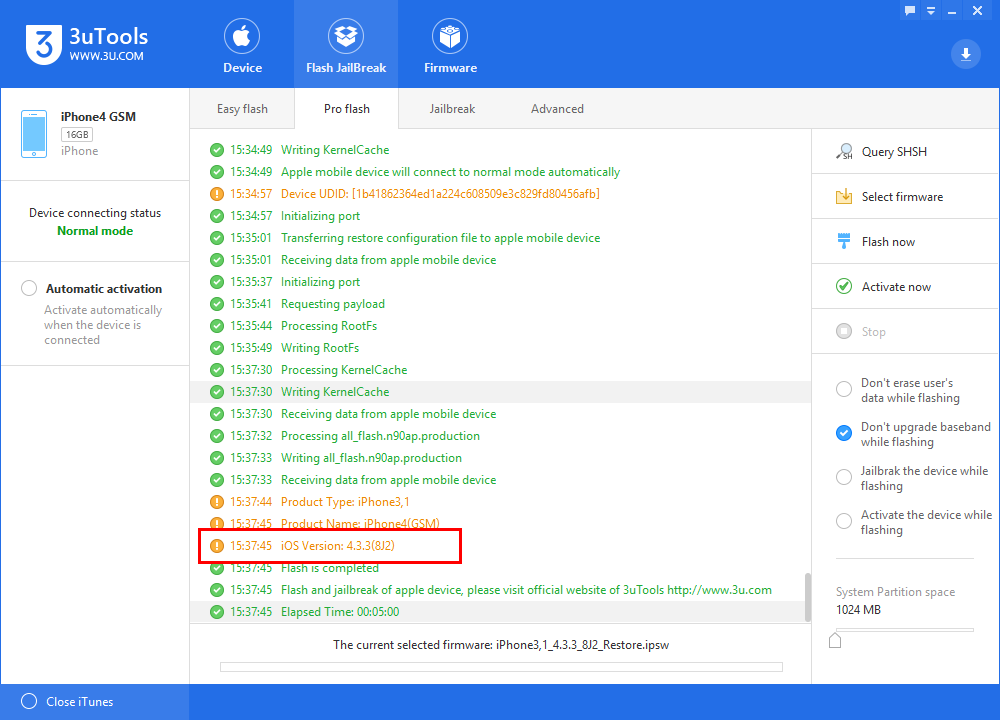Click the check icon beside Processing KernelCache

pos(217,370)
